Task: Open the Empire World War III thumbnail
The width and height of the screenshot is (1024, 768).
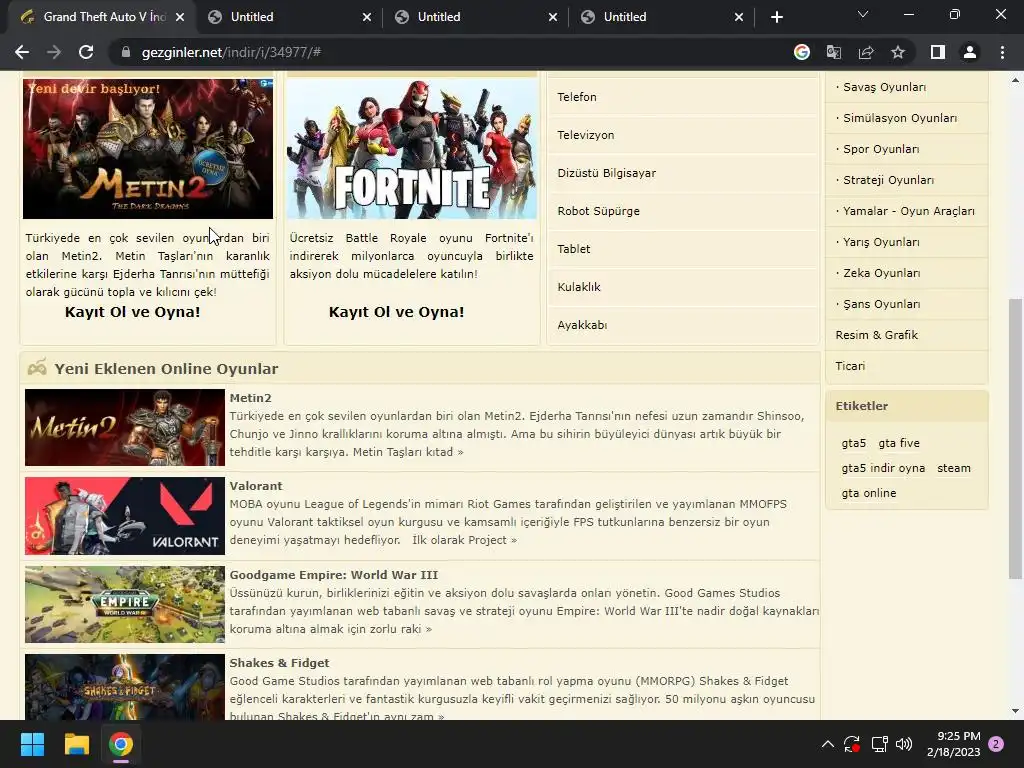Action: (x=125, y=605)
